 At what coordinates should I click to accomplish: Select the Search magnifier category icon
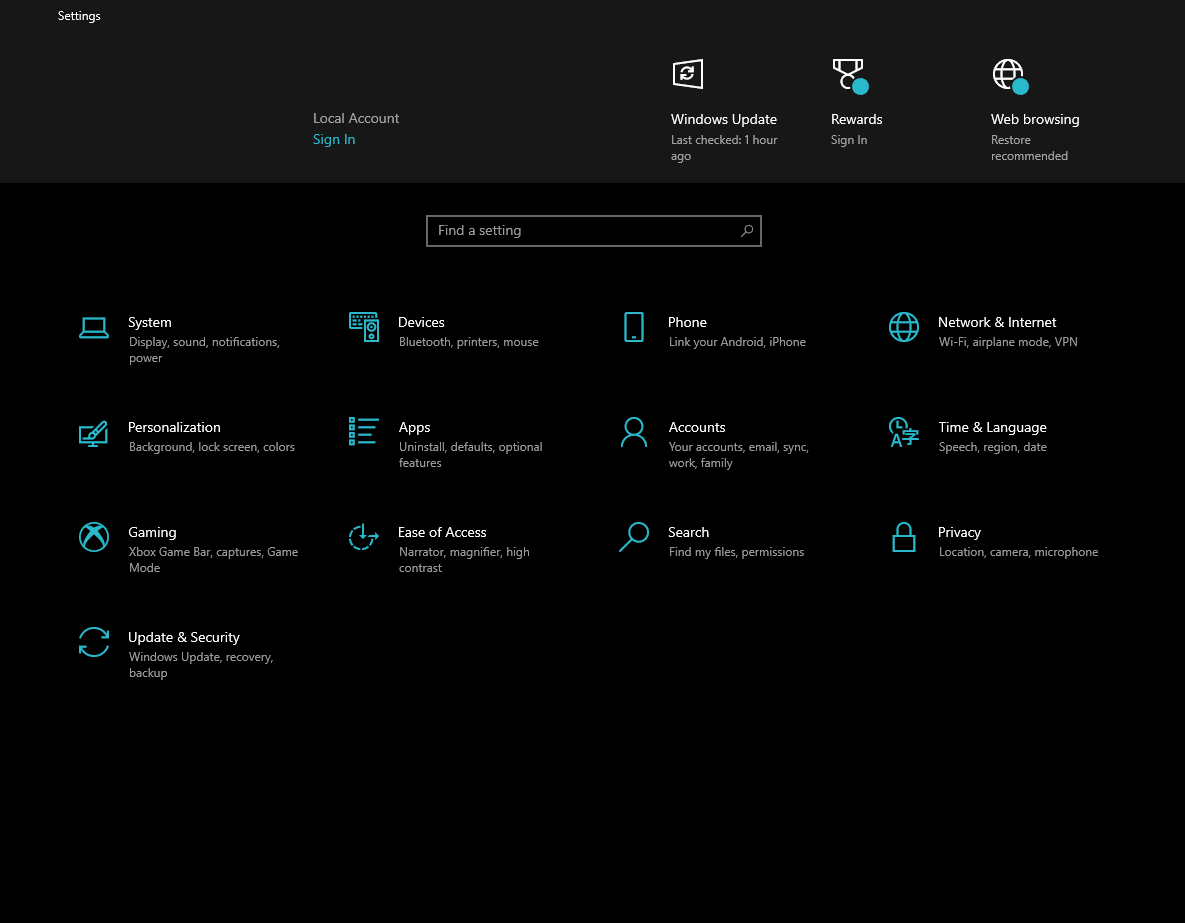[633, 537]
